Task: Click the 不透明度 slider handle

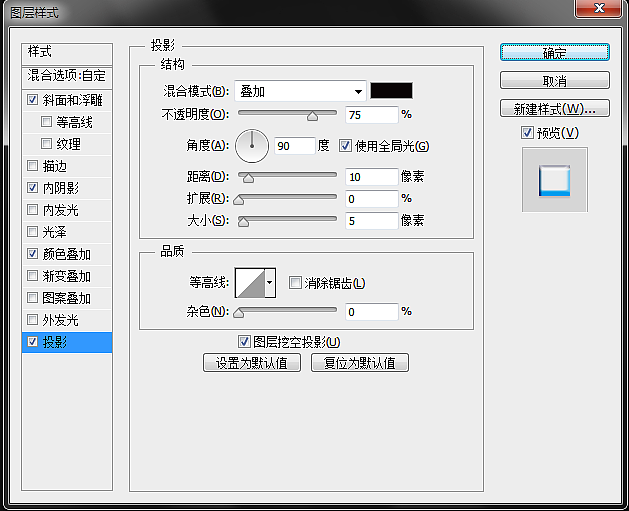Action: pyautogui.click(x=312, y=116)
